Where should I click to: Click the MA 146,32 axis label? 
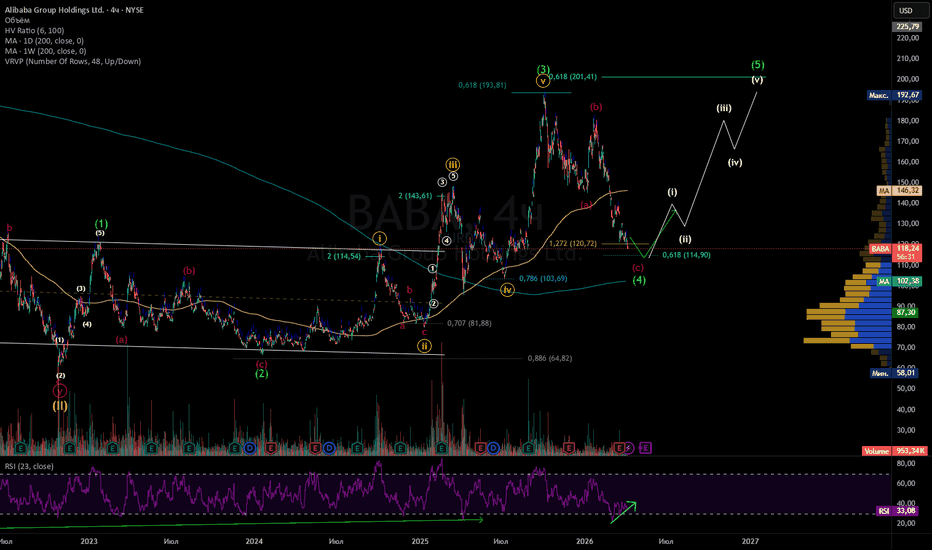click(x=899, y=191)
